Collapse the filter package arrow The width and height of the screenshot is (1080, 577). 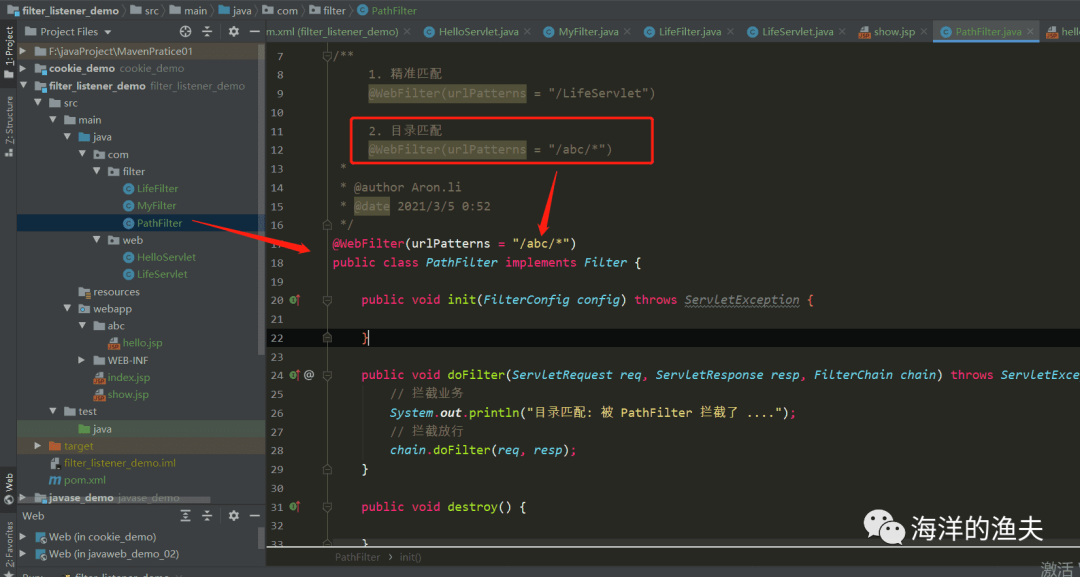click(96, 171)
